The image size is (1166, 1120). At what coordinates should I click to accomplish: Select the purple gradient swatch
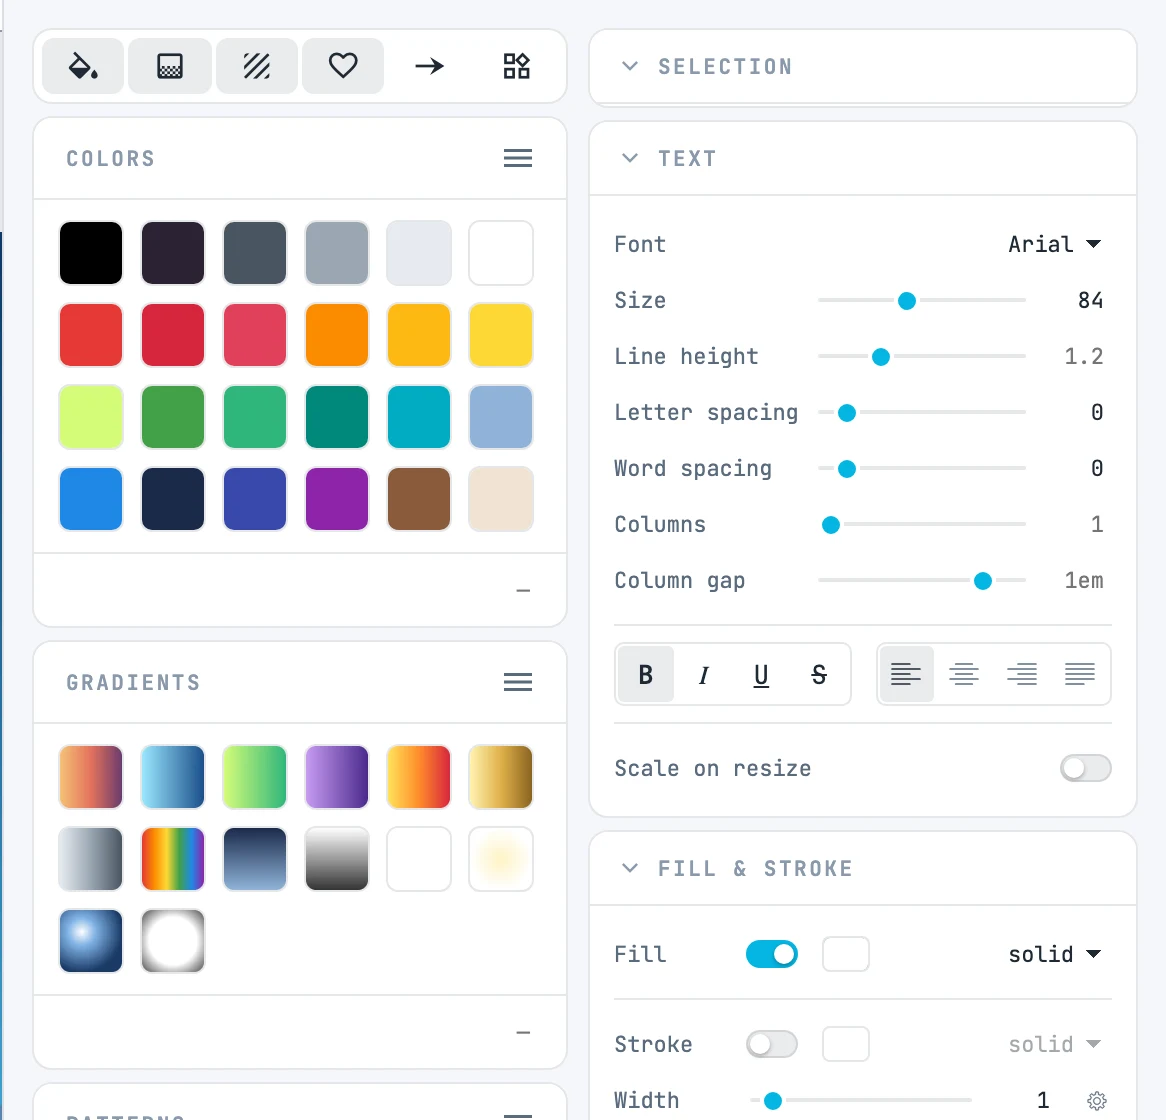[x=337, y=777]
